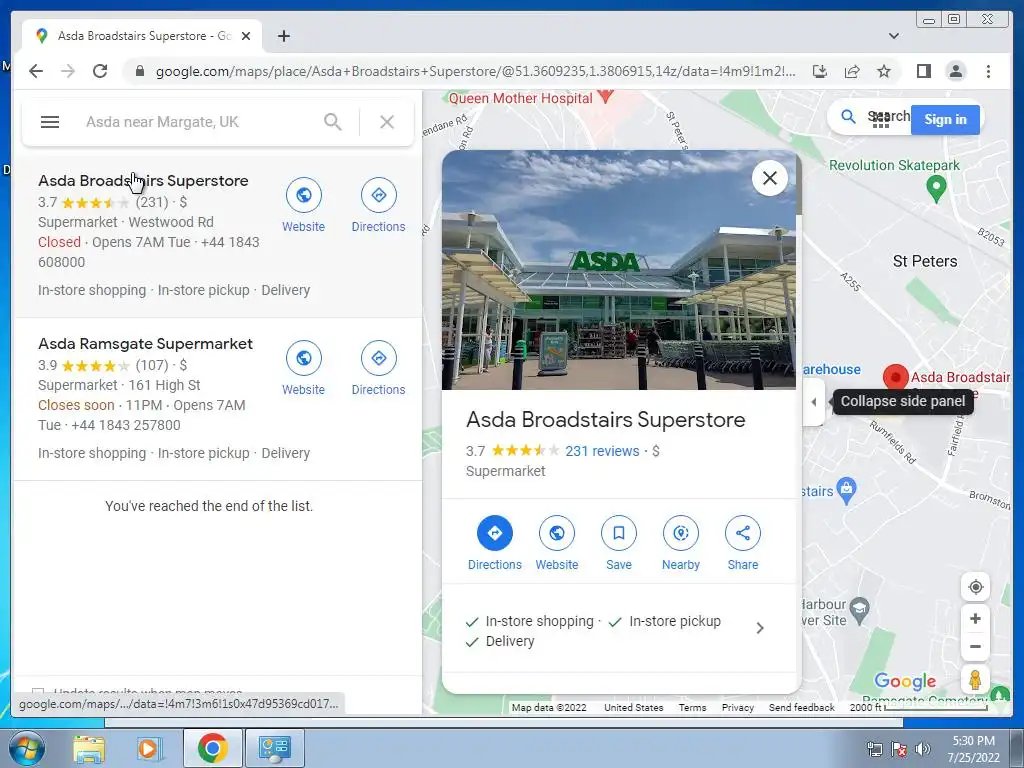Click the address bar URL

click(475, 71)
